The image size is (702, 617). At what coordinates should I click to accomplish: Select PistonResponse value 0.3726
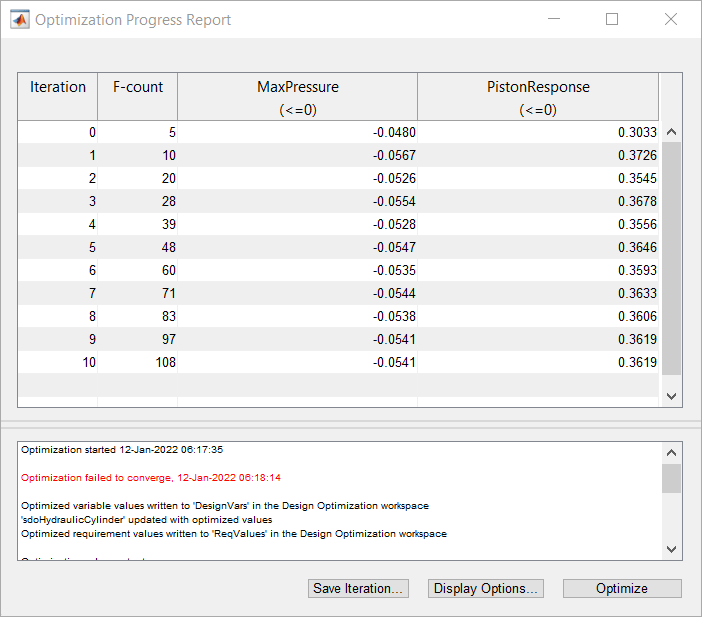(x=538, y=155)
